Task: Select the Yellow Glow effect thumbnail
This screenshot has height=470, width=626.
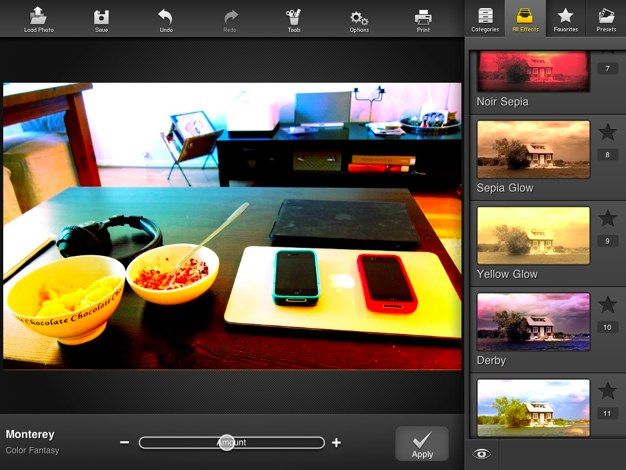Action: point(533,236)
